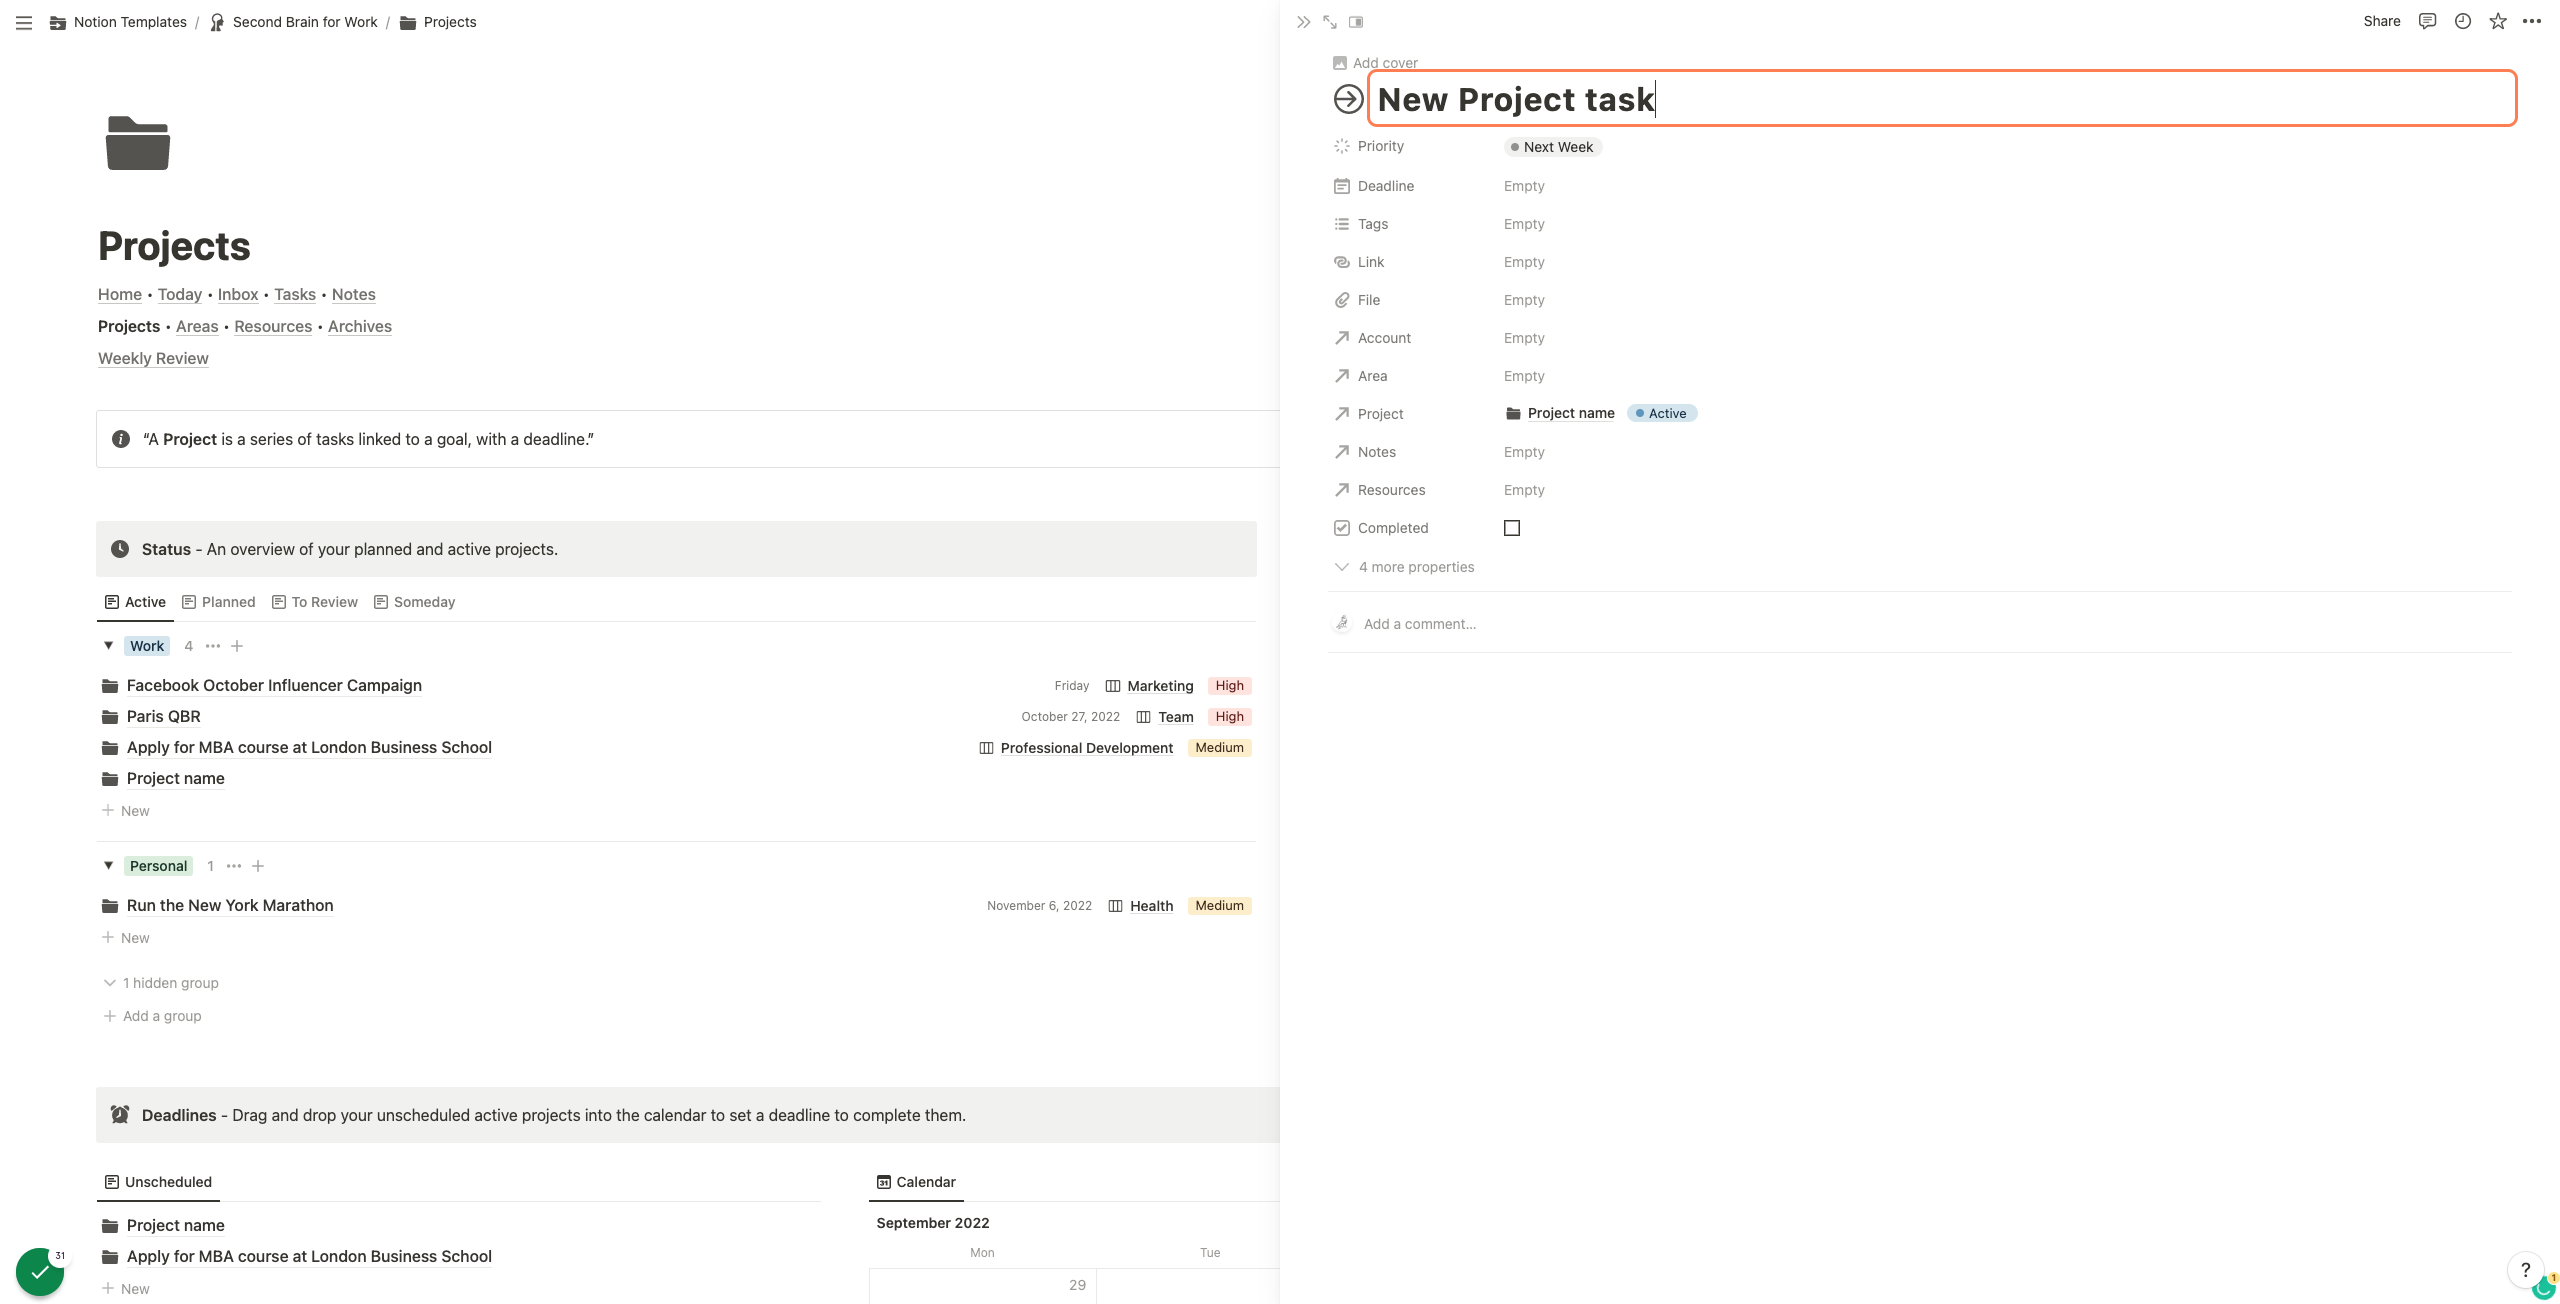Tick the Completed checkbox
Screen dimensions: 2560x1304
(1512, 528)
